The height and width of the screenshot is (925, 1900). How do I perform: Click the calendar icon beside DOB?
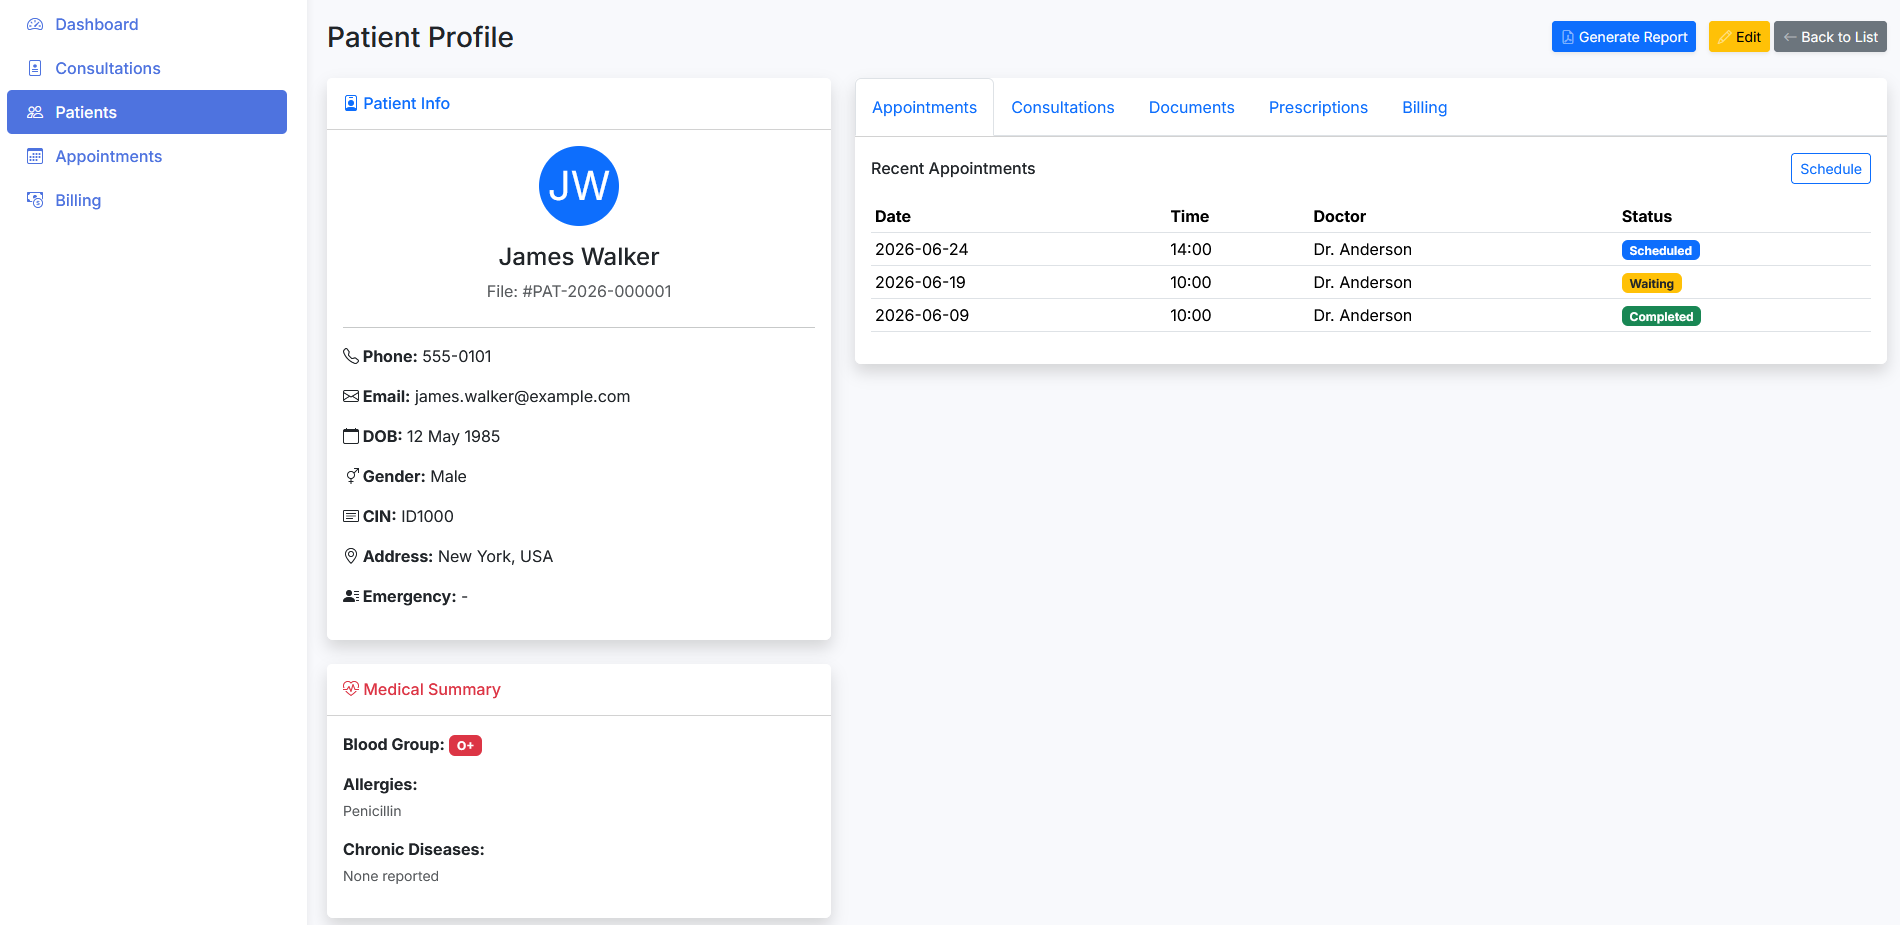click(351, 436)
